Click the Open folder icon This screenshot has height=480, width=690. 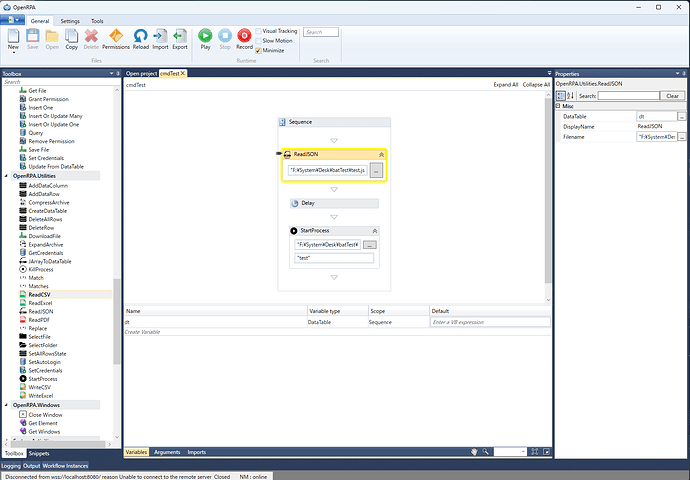[52, 36]
